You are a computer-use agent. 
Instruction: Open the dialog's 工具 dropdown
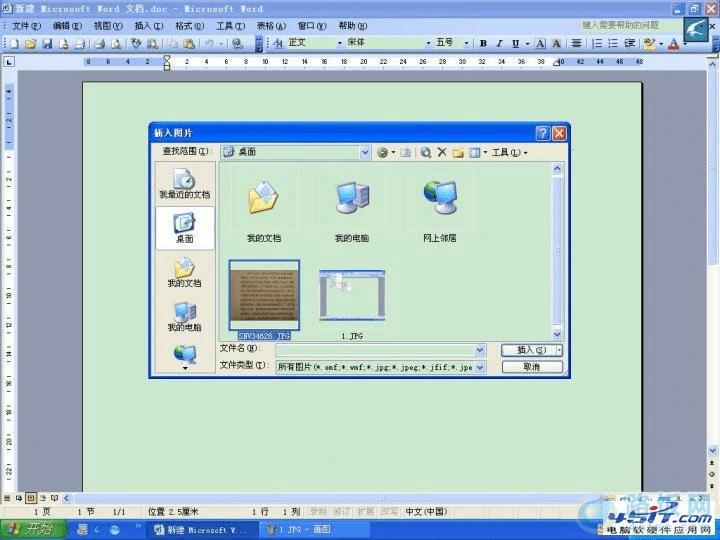pos(509,152)
